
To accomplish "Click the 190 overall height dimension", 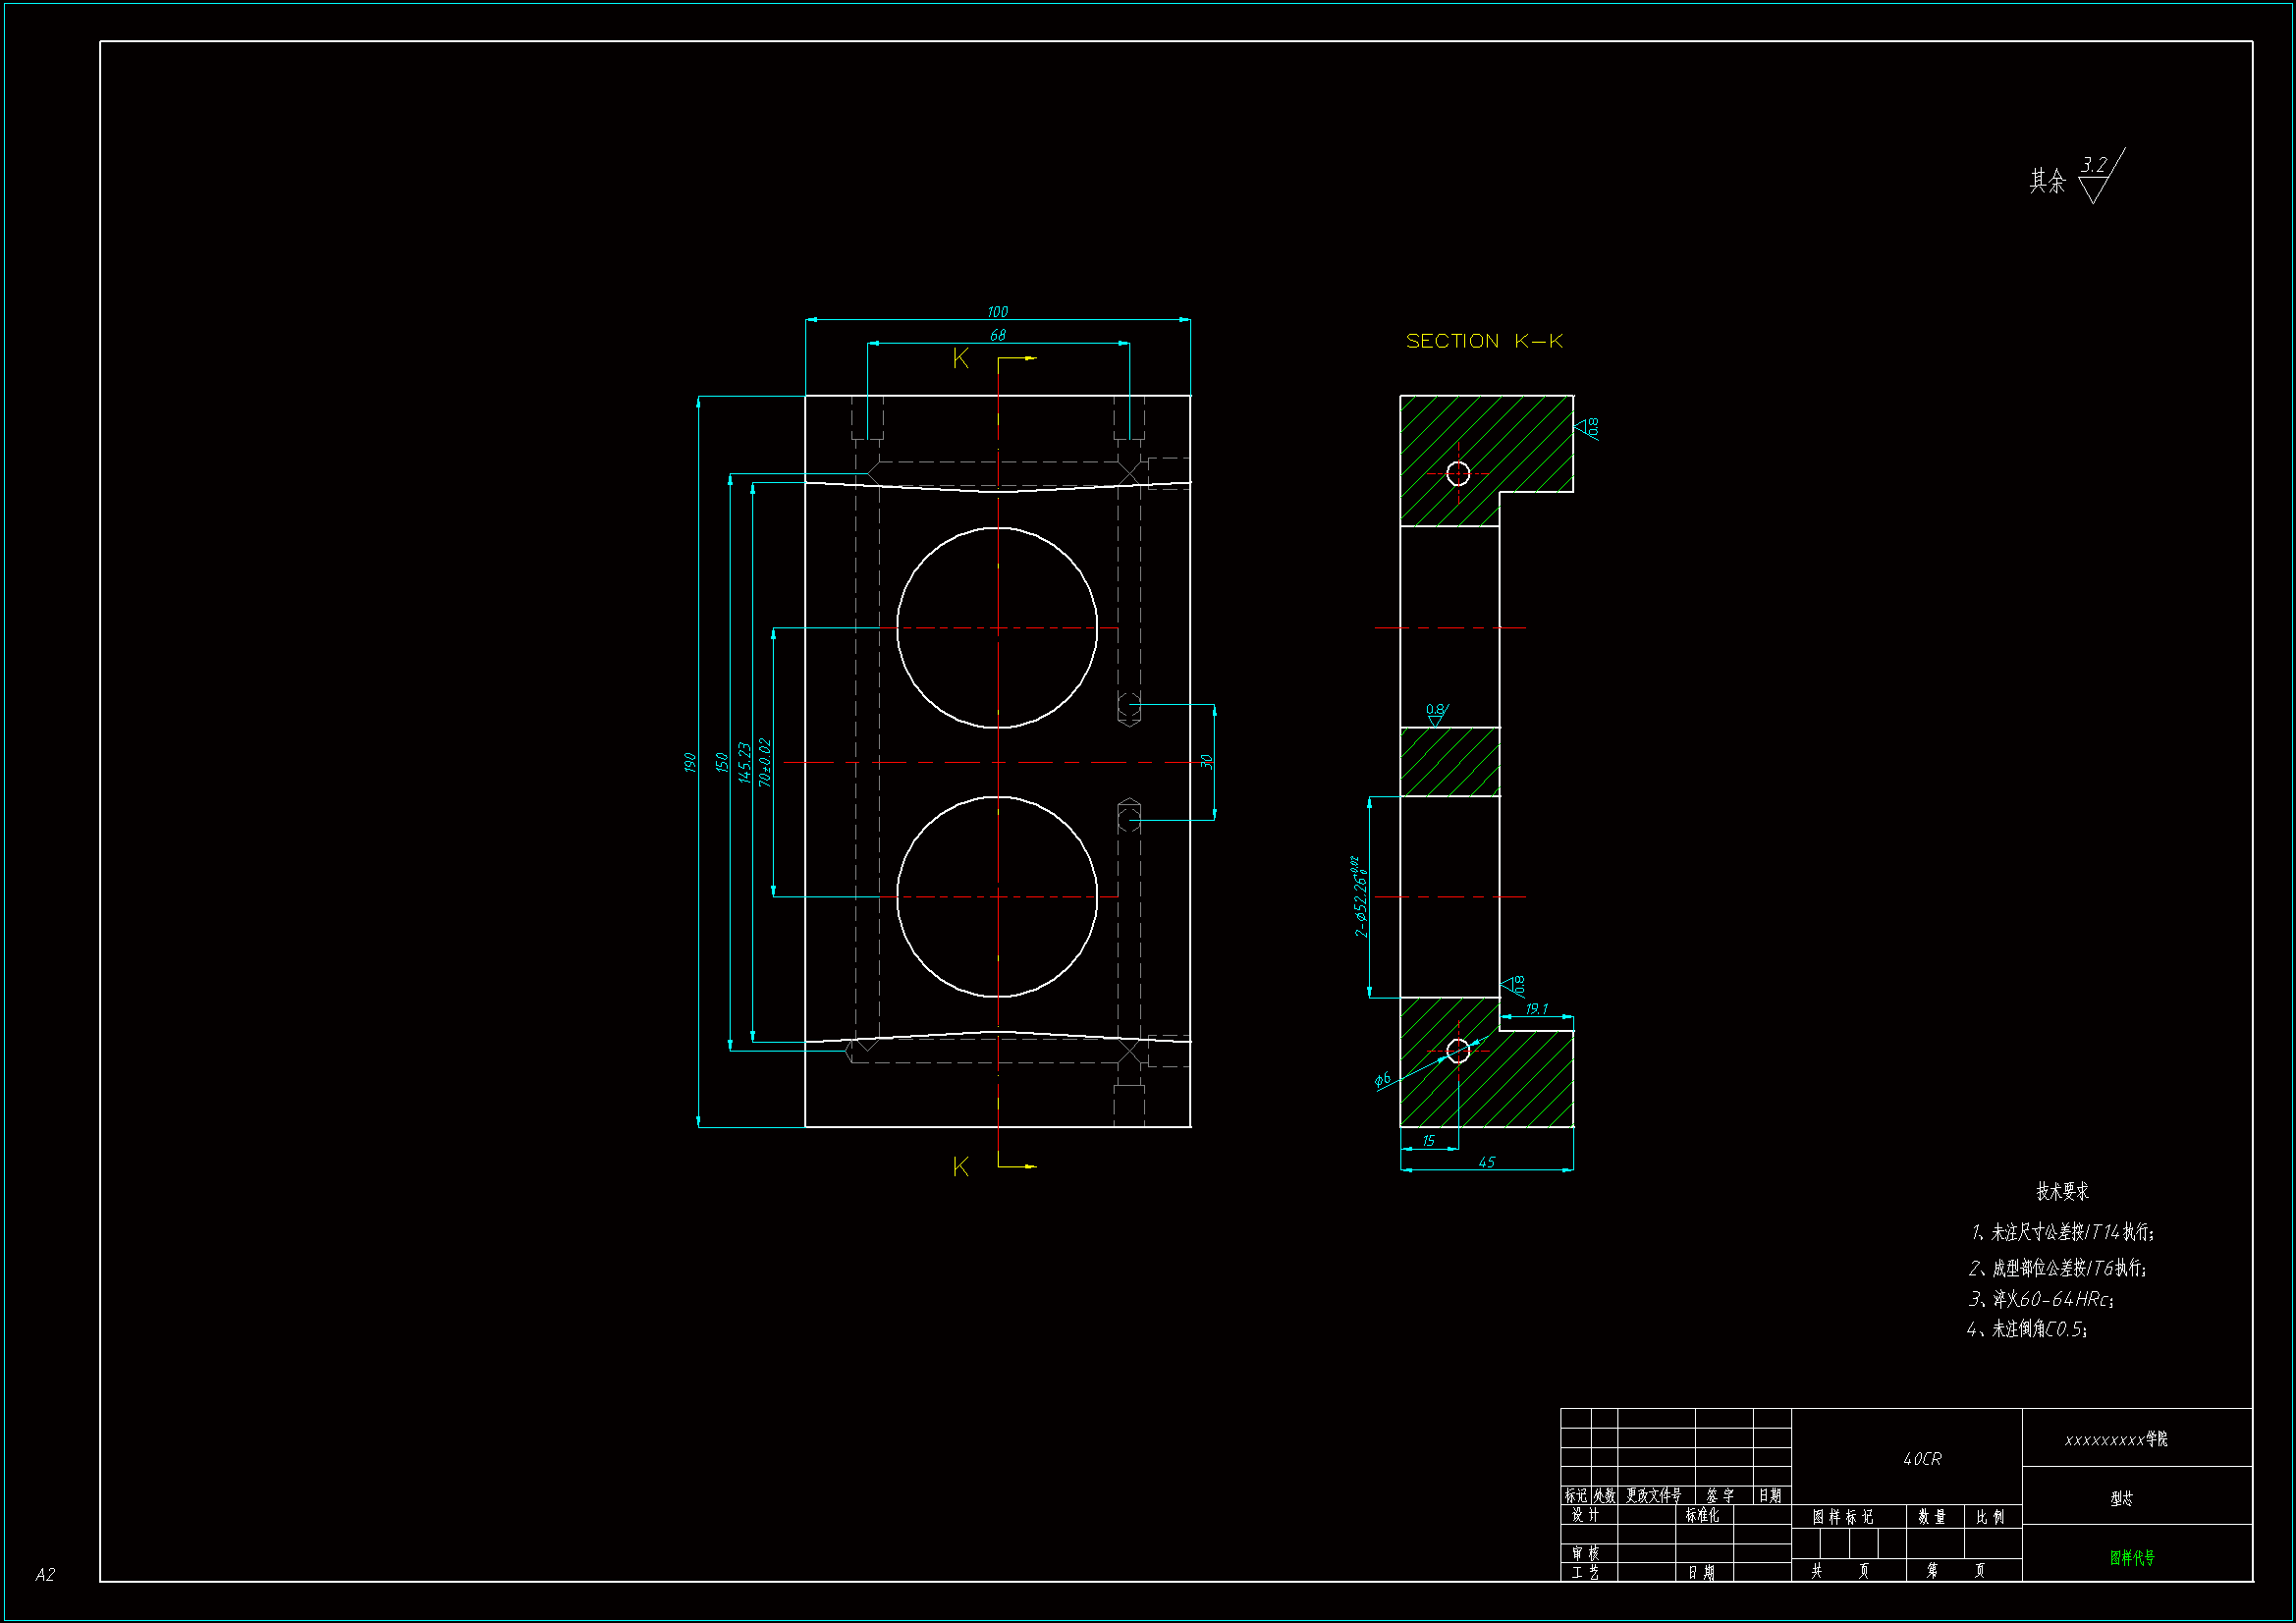I will [x=689, y=762].
